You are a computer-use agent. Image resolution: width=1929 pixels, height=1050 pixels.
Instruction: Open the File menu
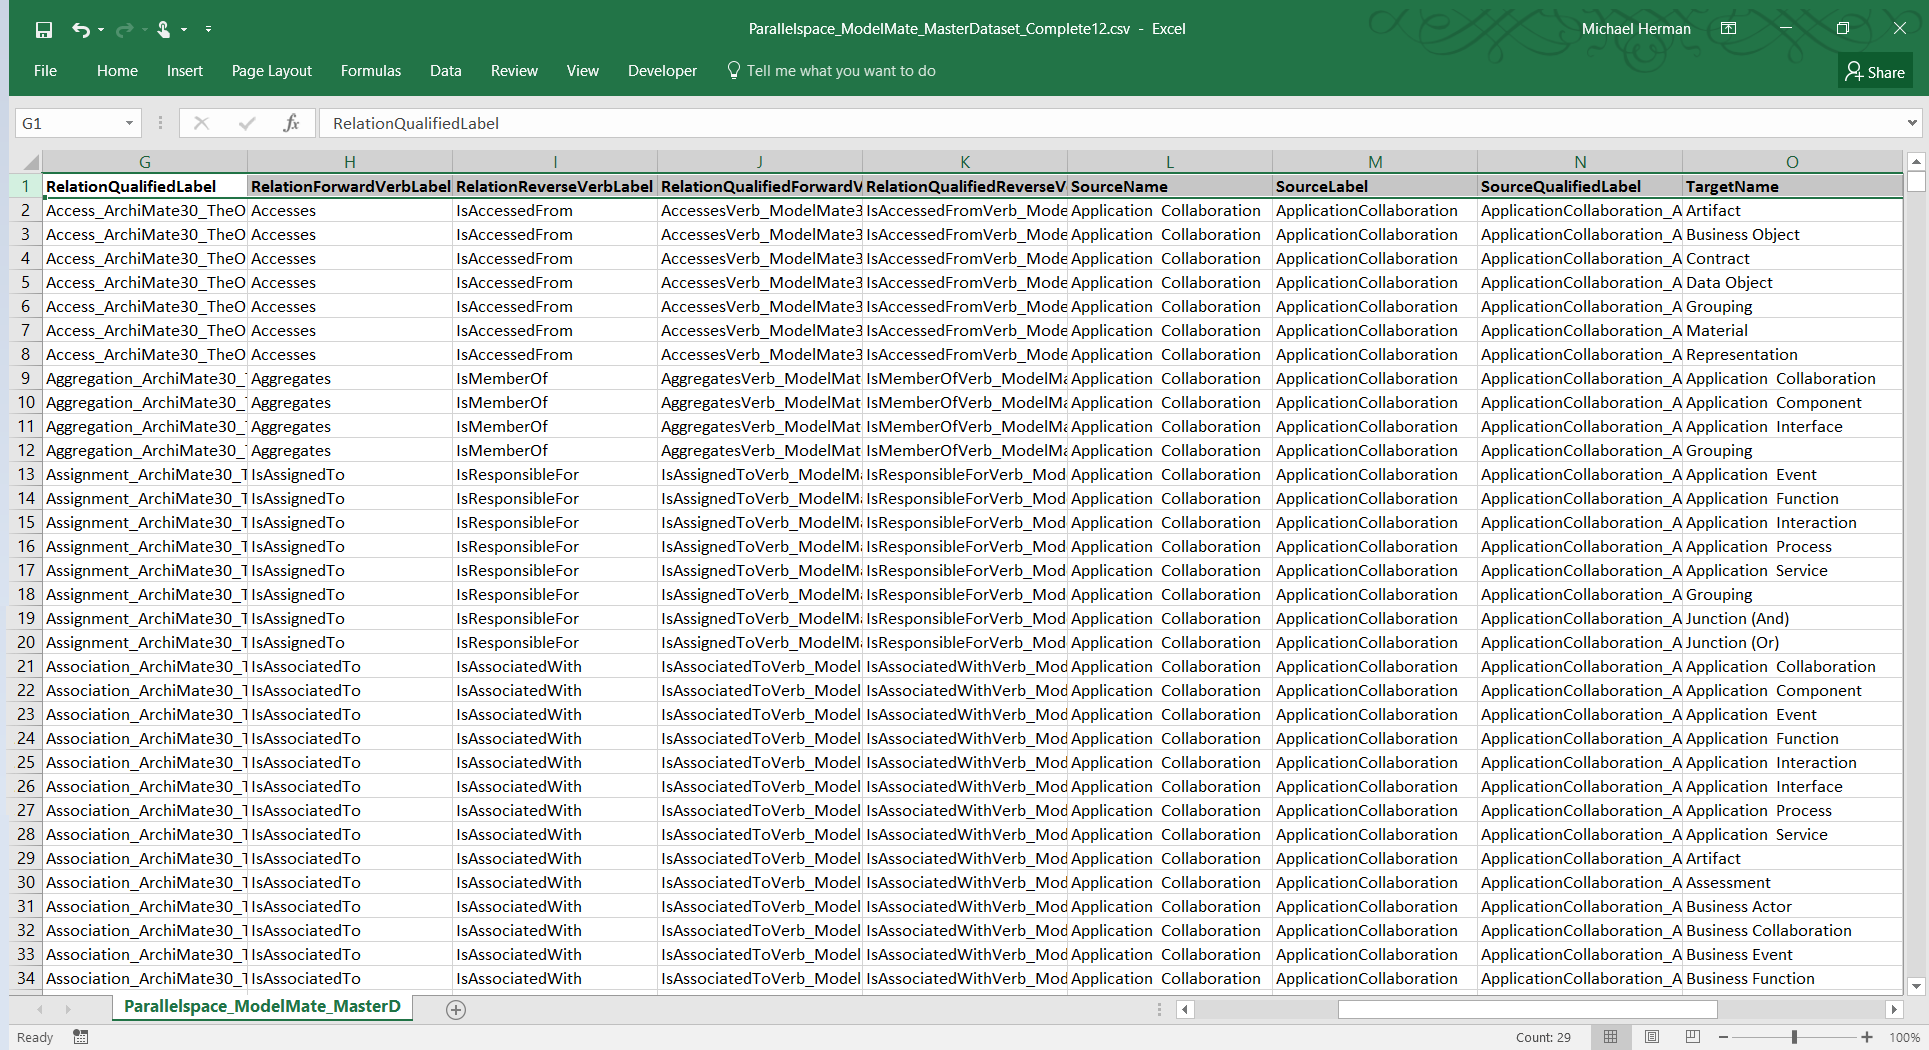tap(45, 71)
